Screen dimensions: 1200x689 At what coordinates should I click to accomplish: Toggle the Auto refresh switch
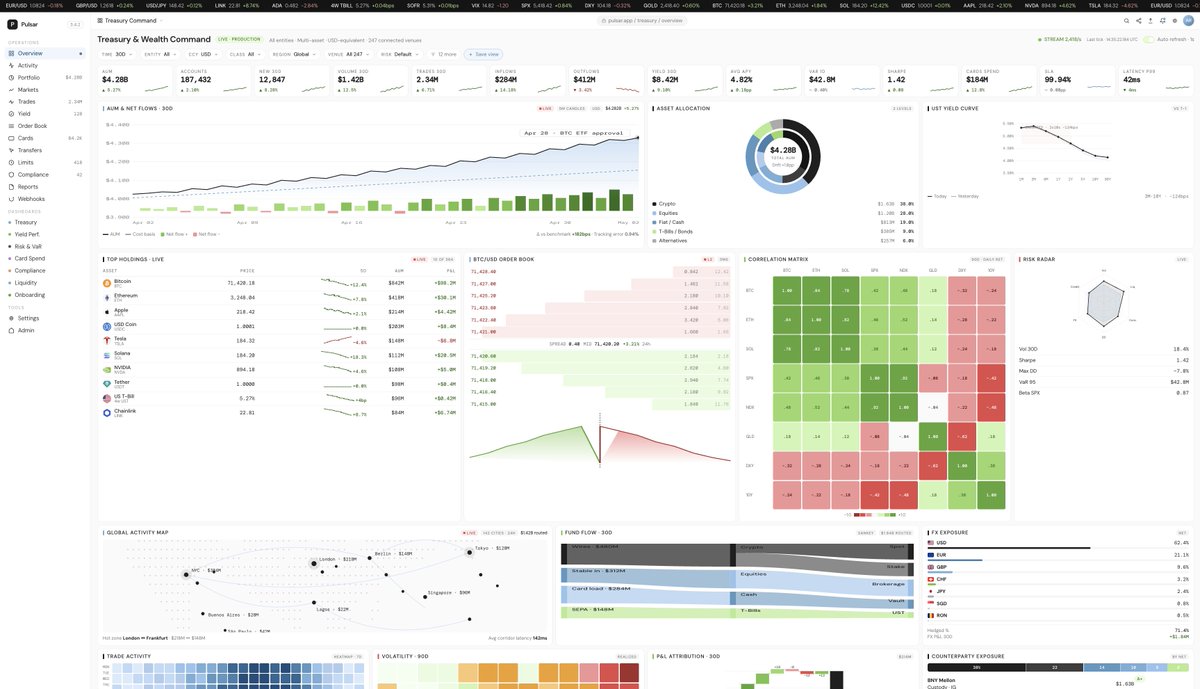[x=1149, y=39]
